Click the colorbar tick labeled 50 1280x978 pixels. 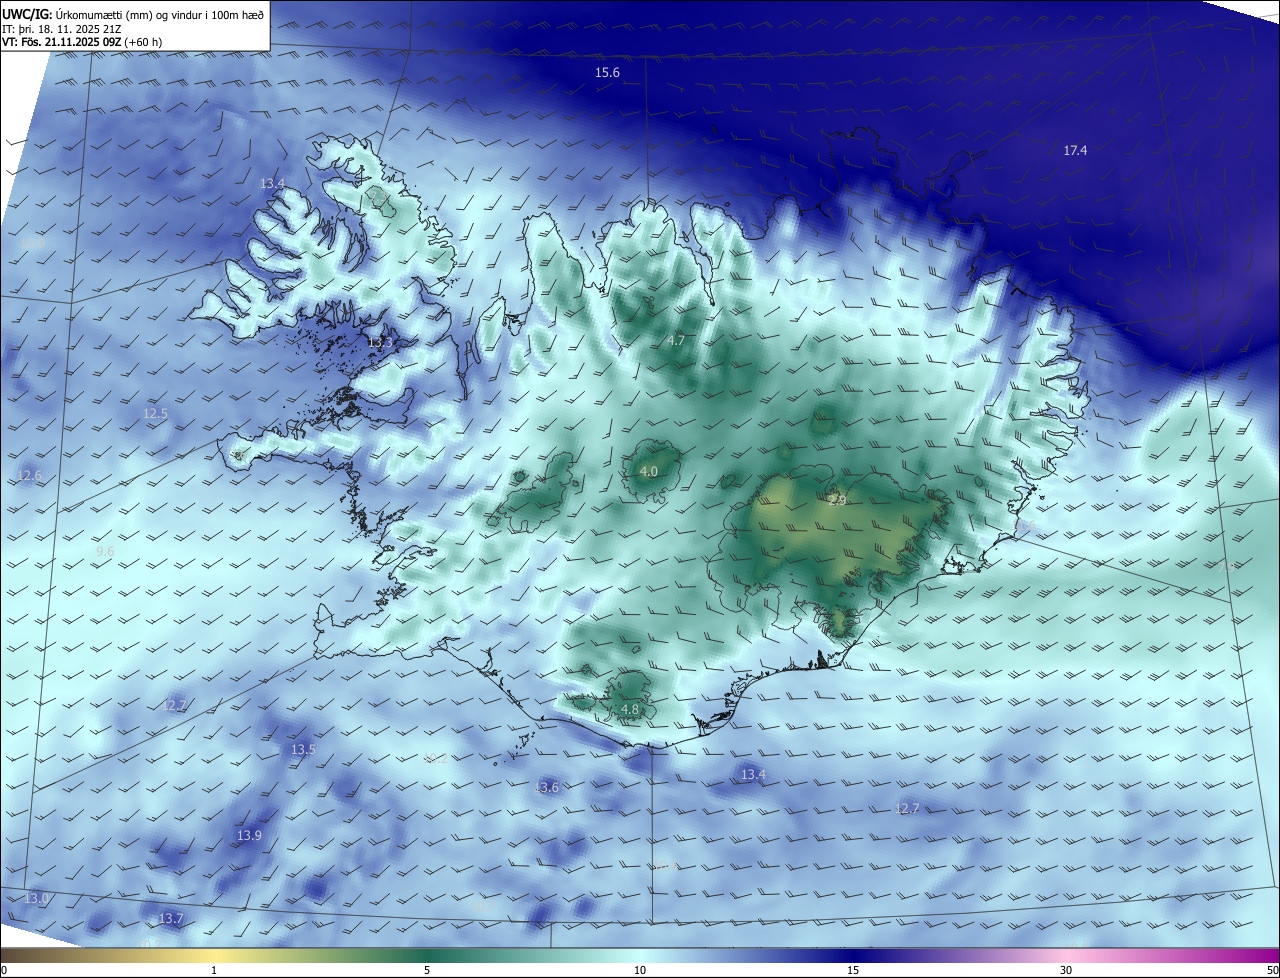coord(1272,970)
